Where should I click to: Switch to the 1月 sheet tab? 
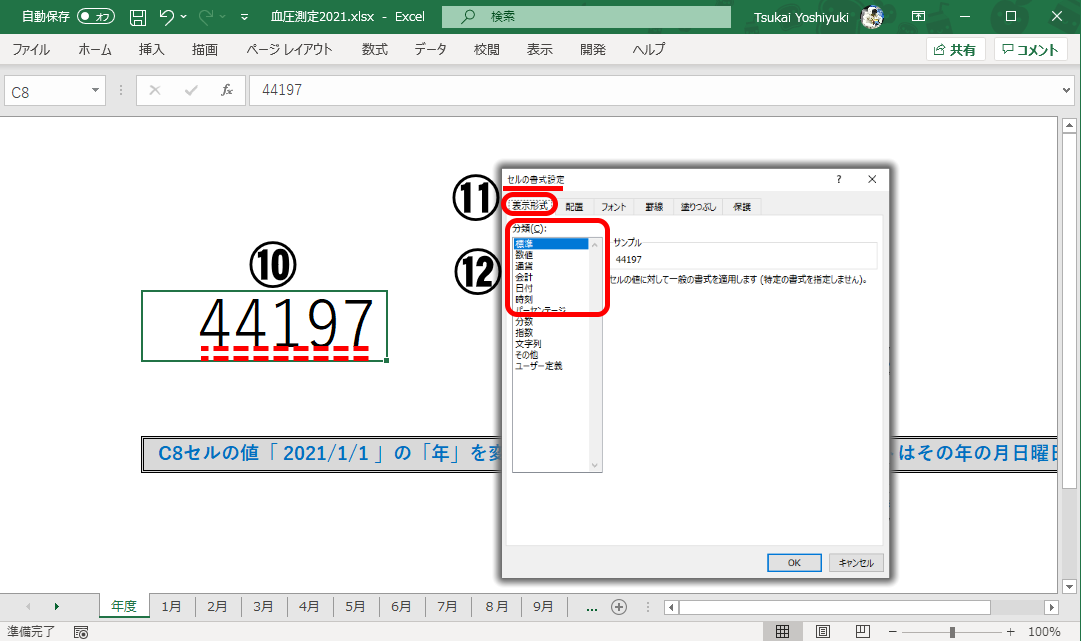171,607
